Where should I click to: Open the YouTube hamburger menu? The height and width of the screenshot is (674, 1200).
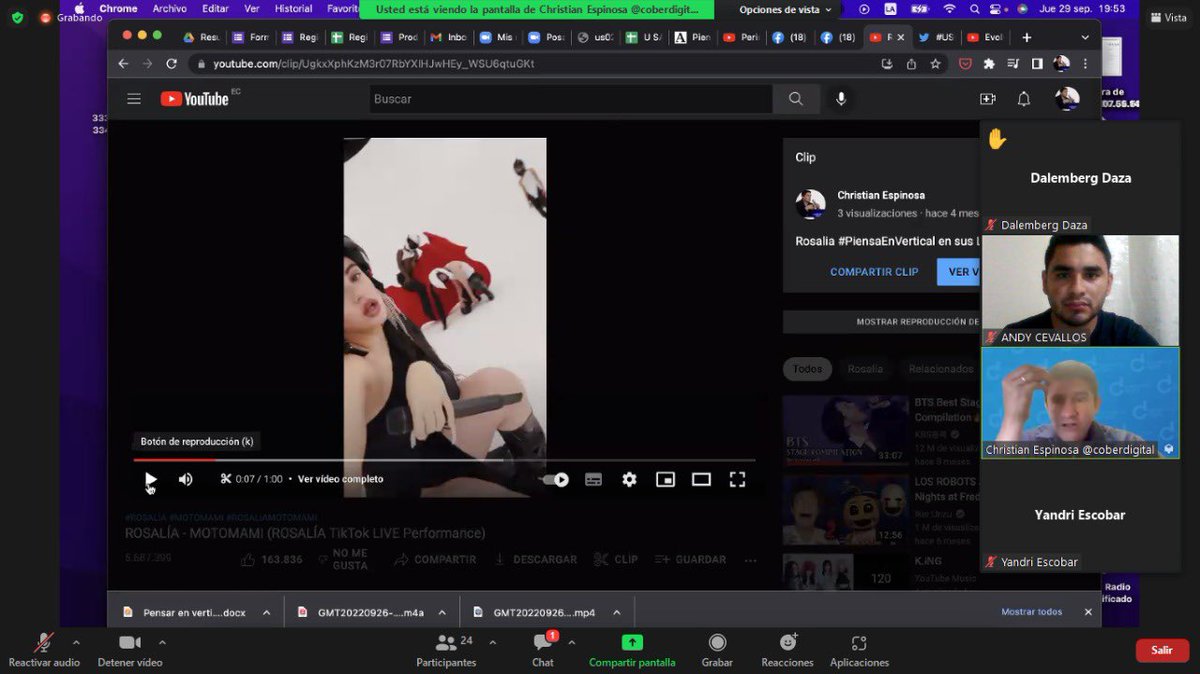tap(134, 99)
